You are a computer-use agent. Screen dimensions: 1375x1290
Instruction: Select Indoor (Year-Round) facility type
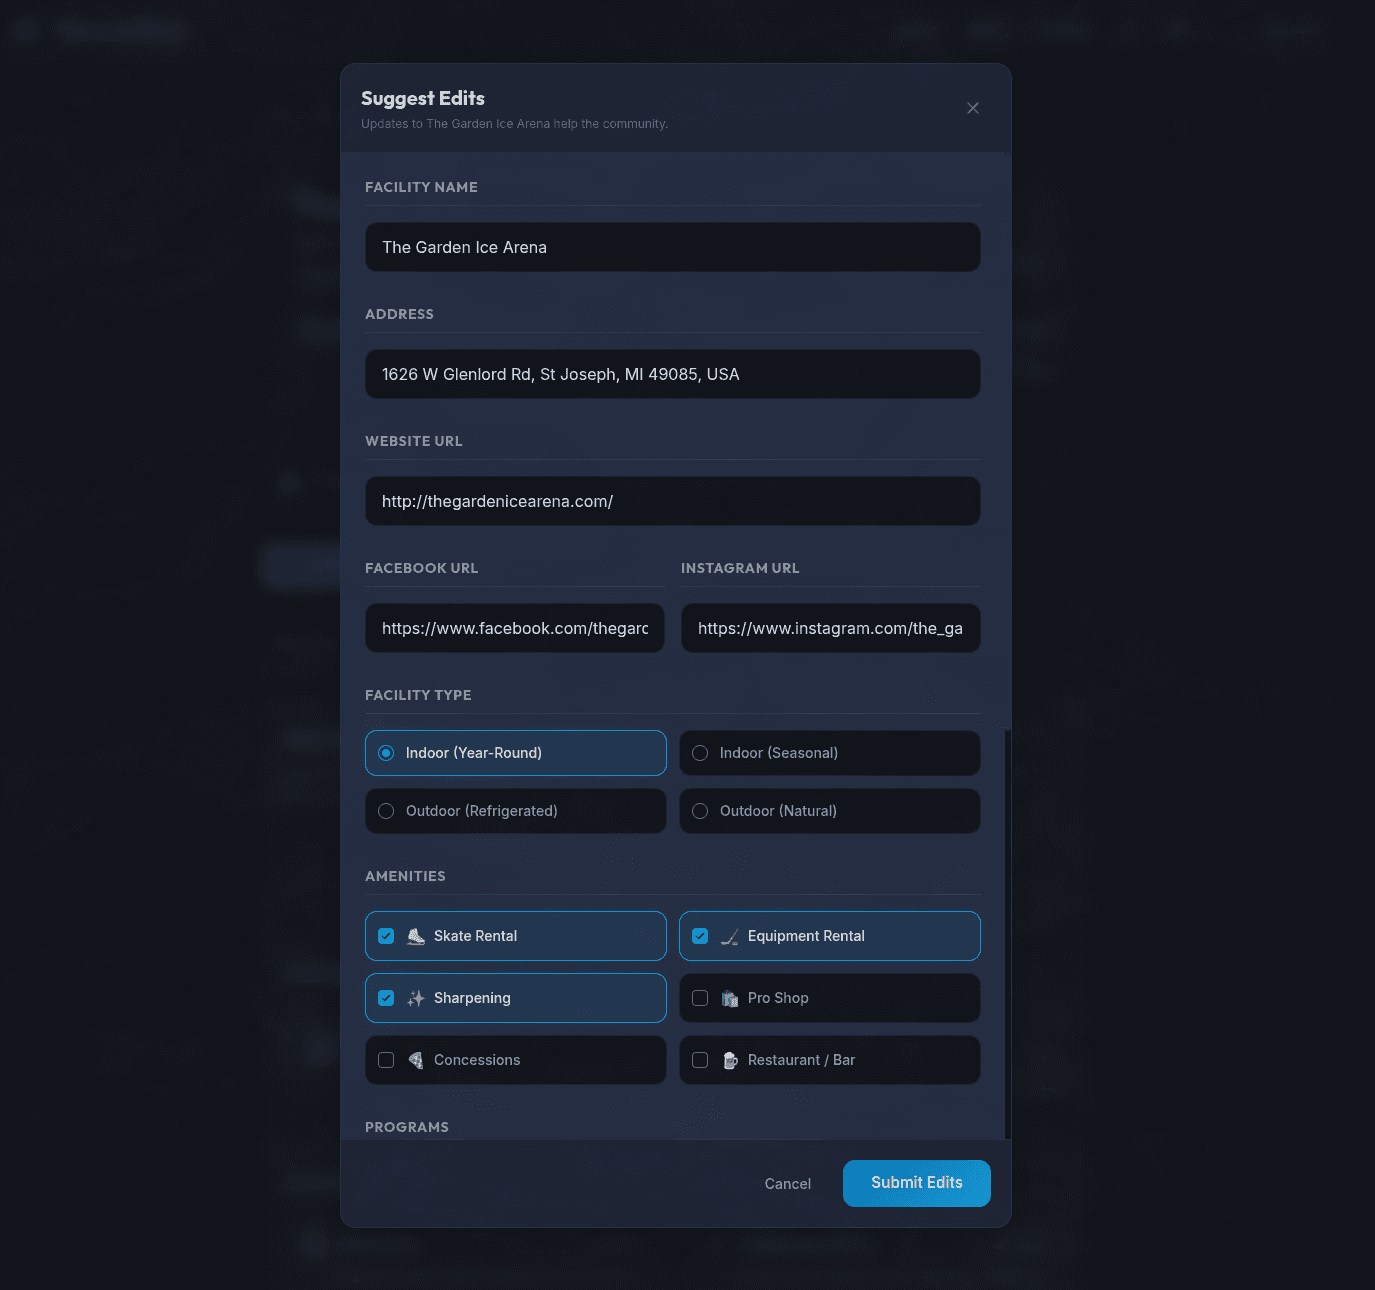pos(516,753)
